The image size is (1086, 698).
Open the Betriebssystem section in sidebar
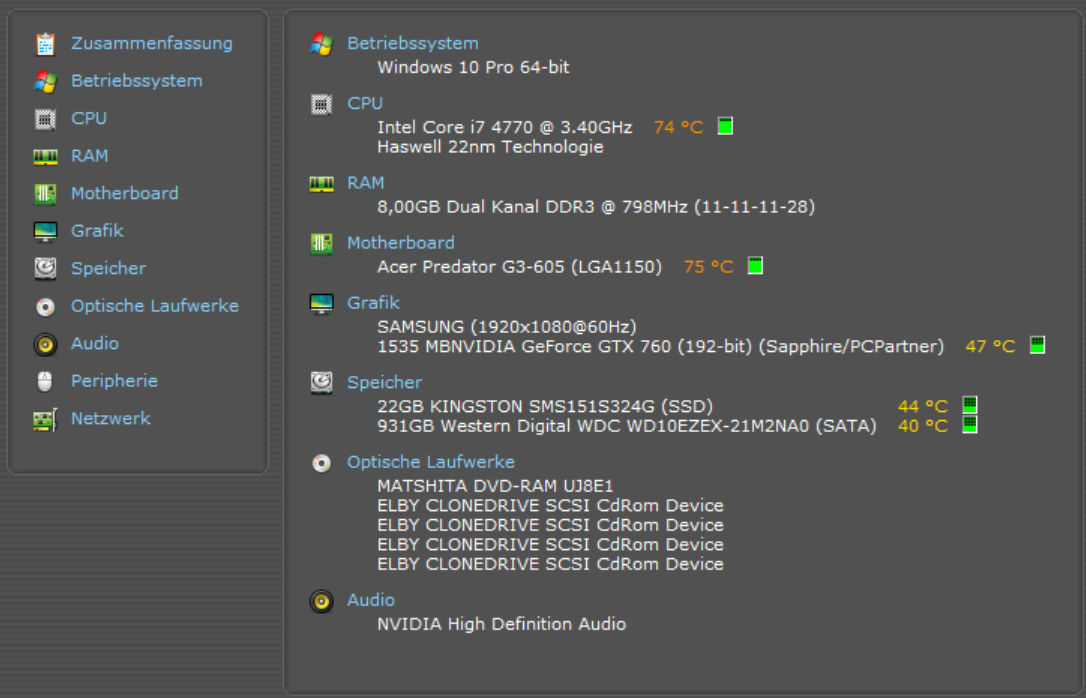pyautogui.click(x=137, y=81)
